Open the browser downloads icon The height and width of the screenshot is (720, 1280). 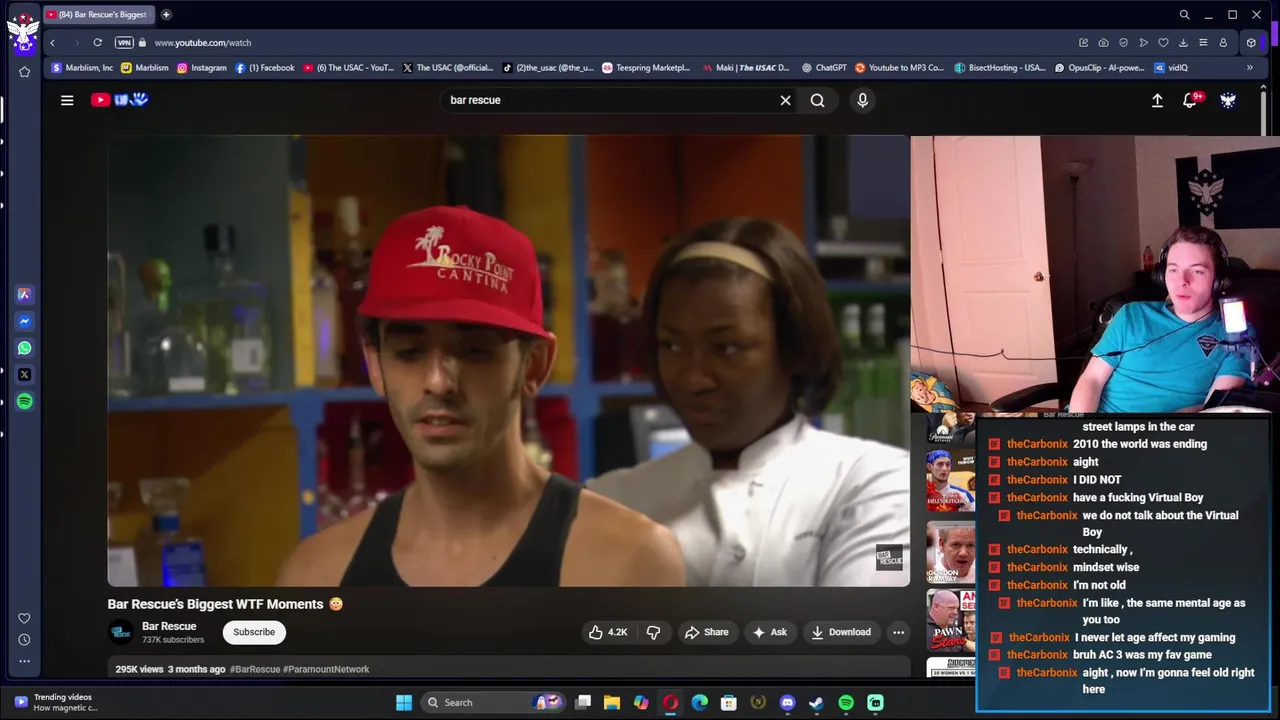tap(1183, 43)
